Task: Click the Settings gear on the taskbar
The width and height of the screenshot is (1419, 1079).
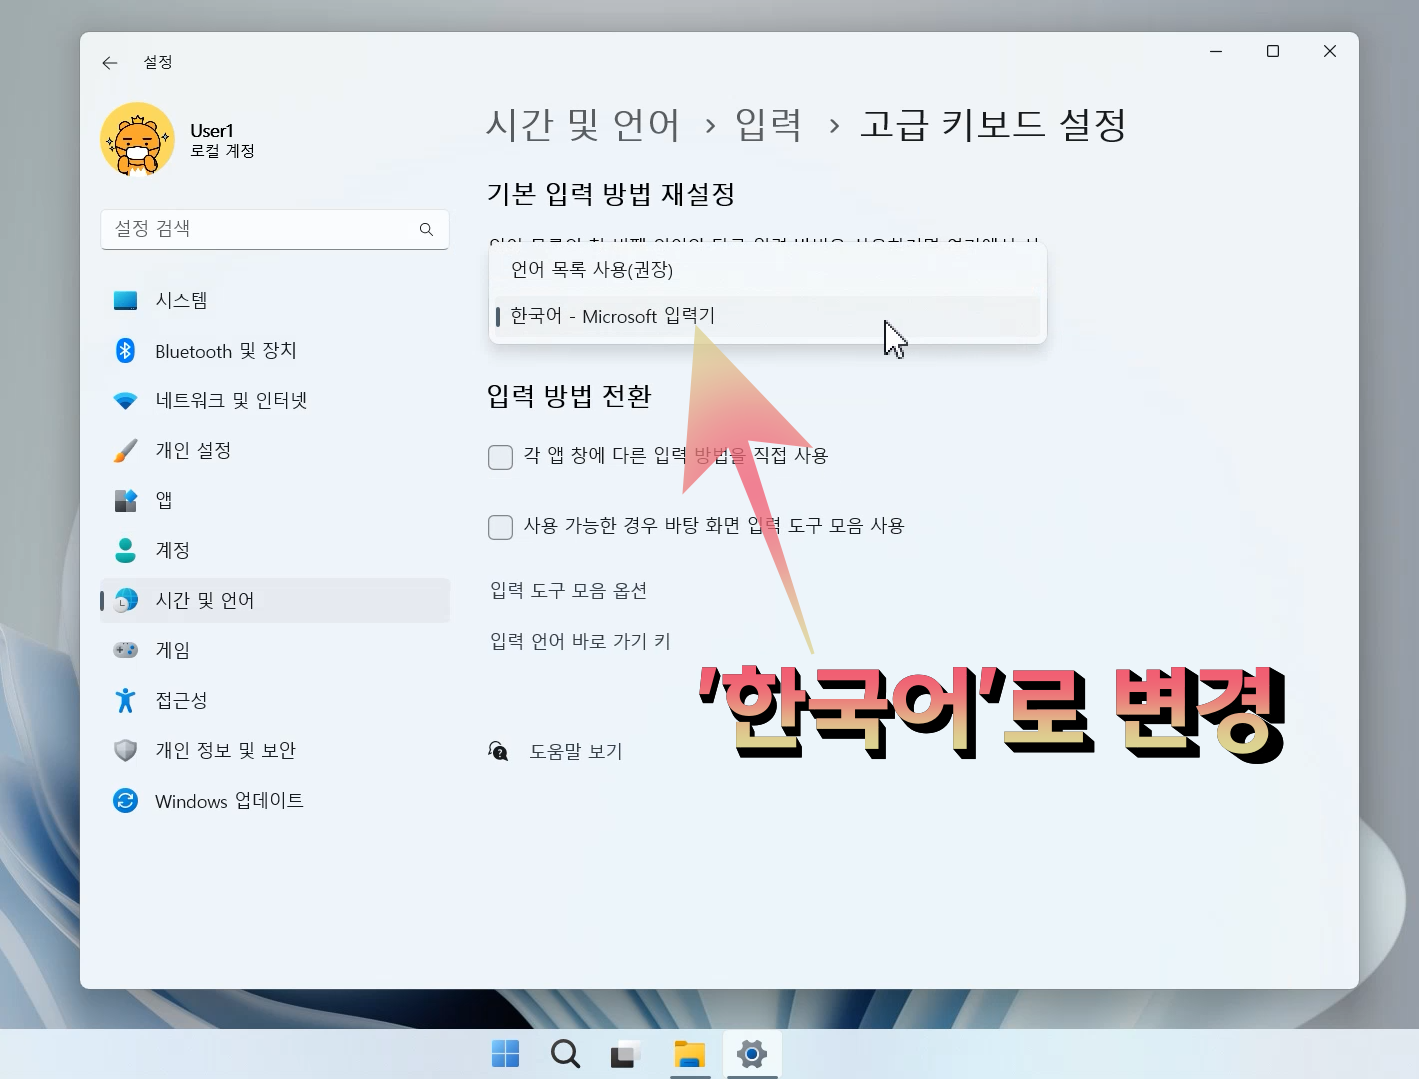Action: coord(752,1053)
